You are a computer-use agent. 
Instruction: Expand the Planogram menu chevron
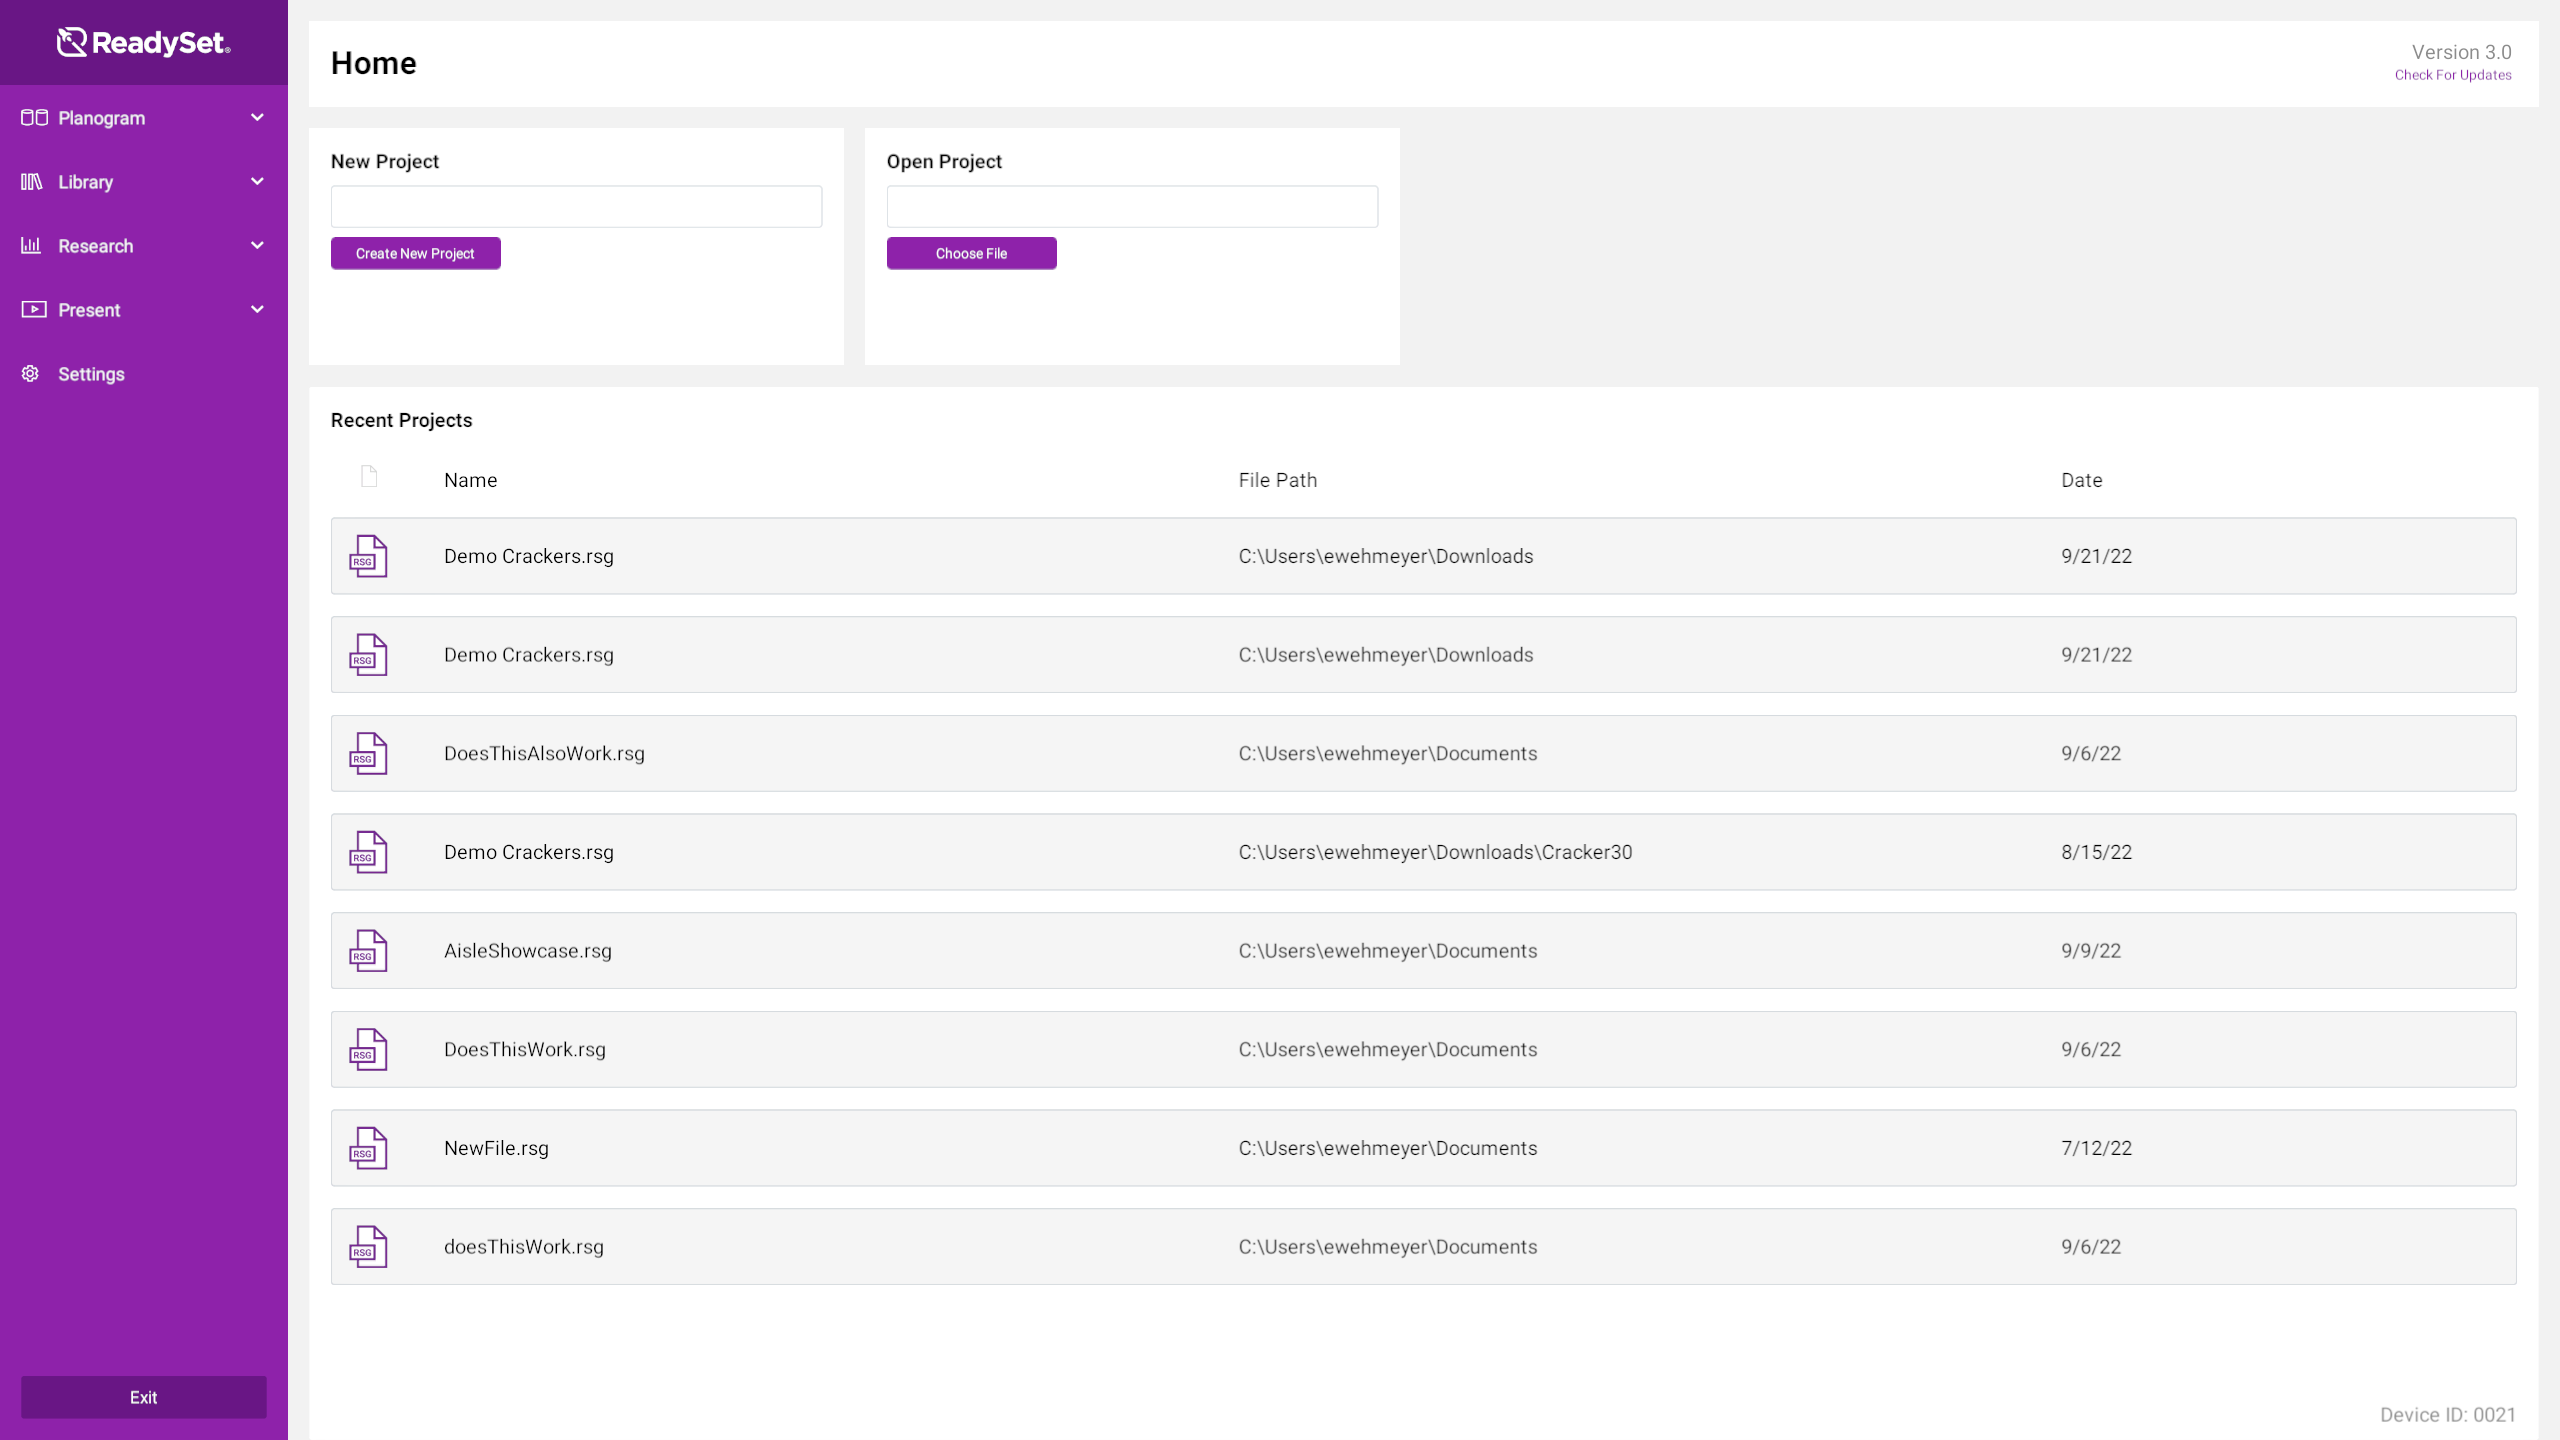click(257, 118)
